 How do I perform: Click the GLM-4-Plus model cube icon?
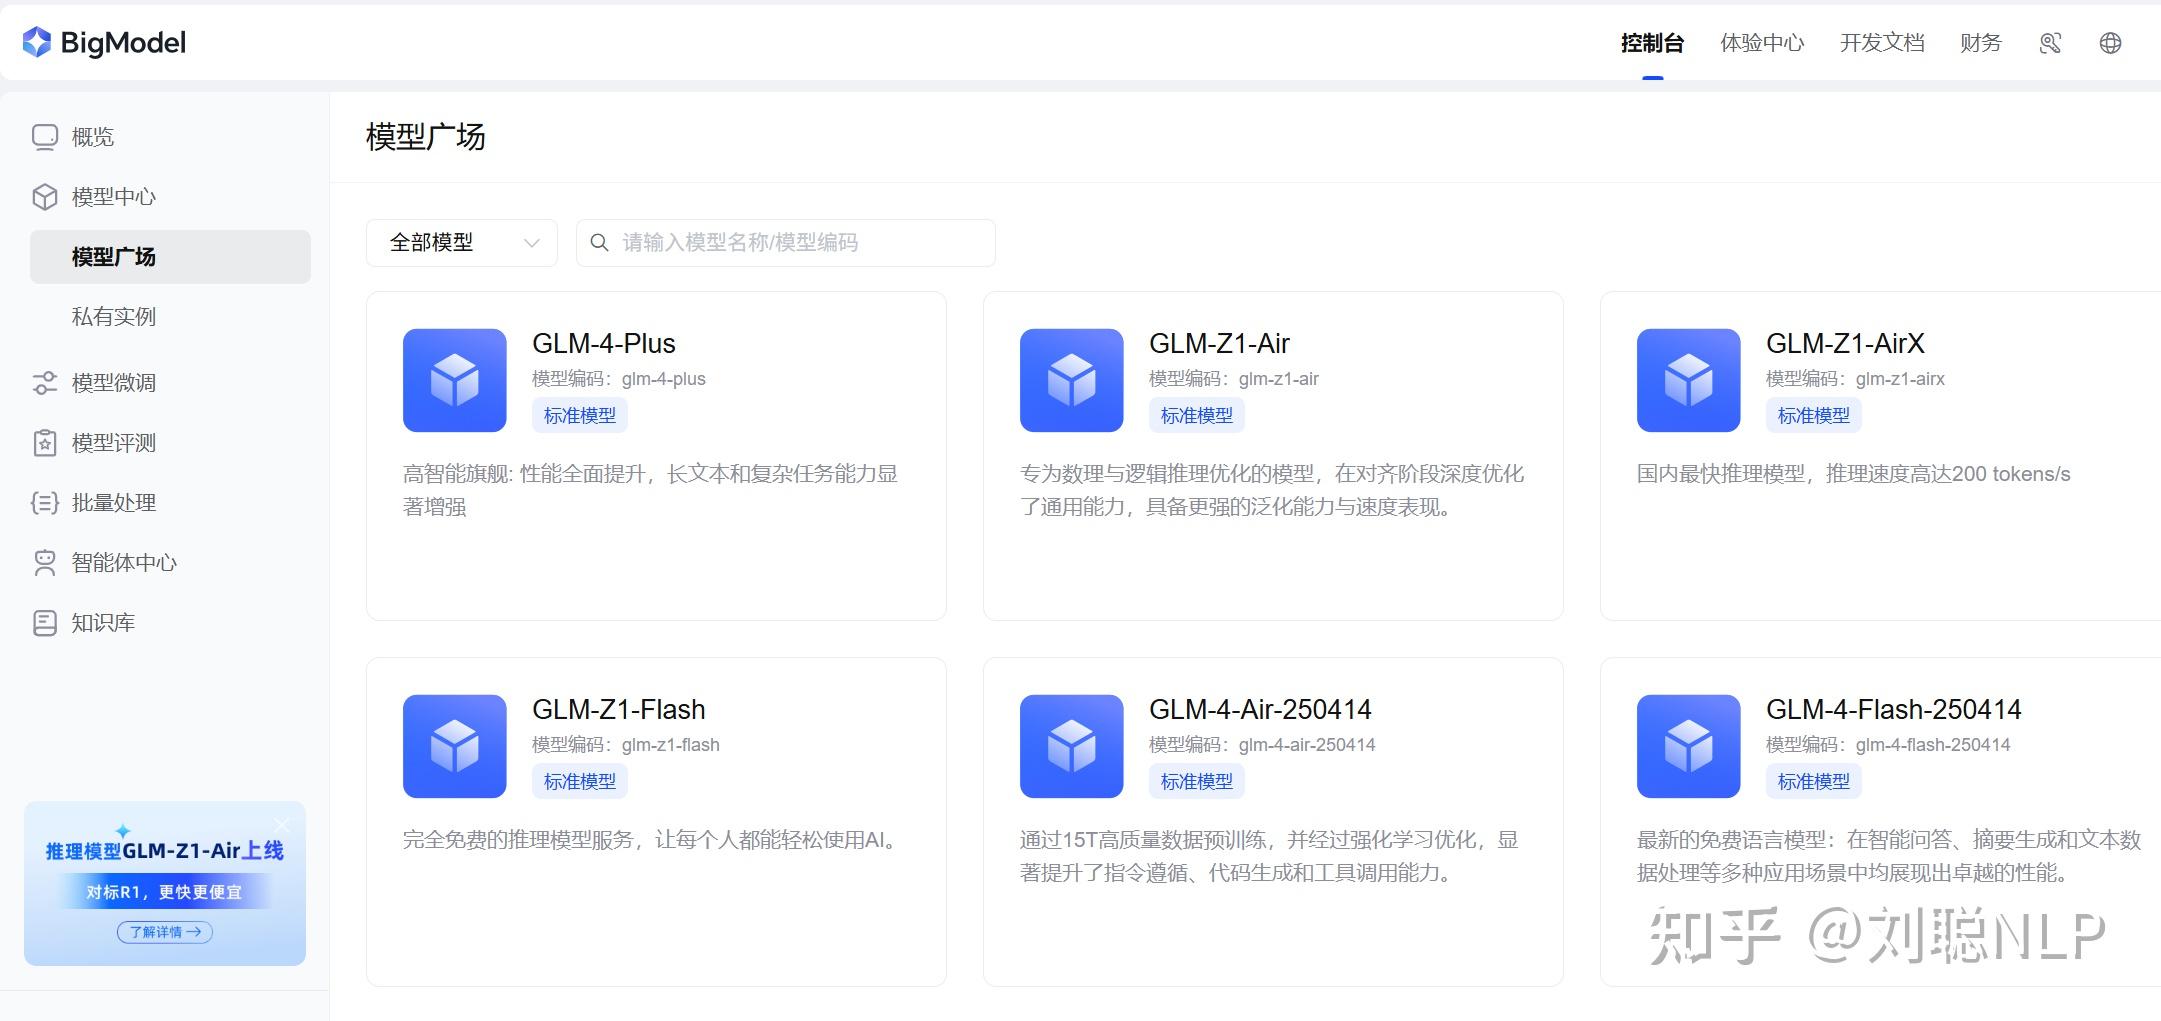(455, 380)
